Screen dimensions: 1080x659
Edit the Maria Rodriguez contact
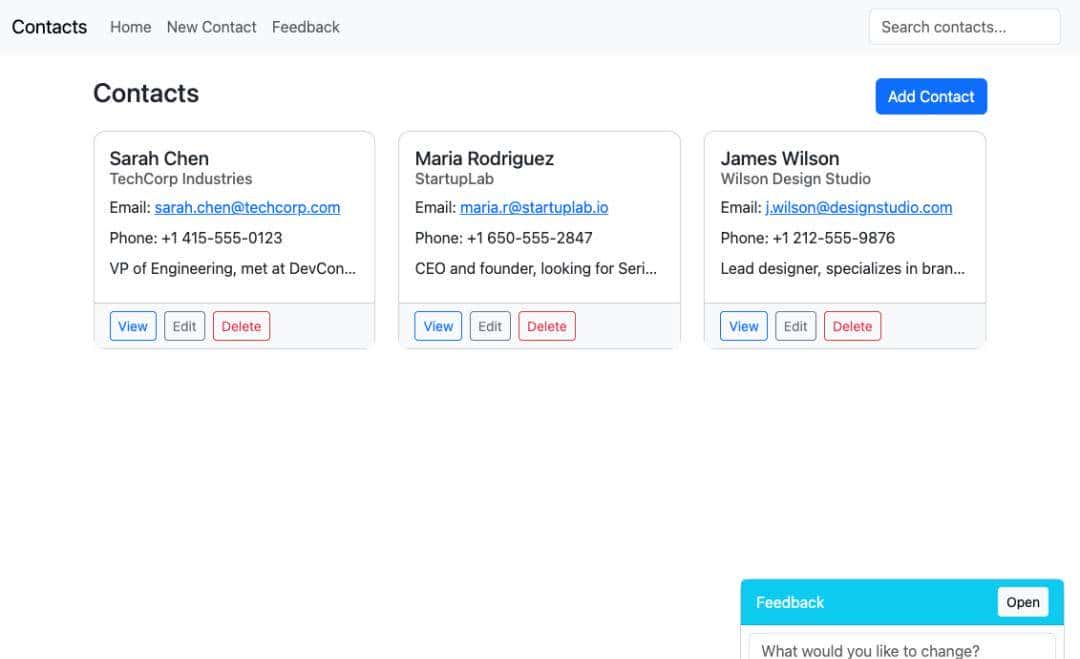(x=490, y=326)
